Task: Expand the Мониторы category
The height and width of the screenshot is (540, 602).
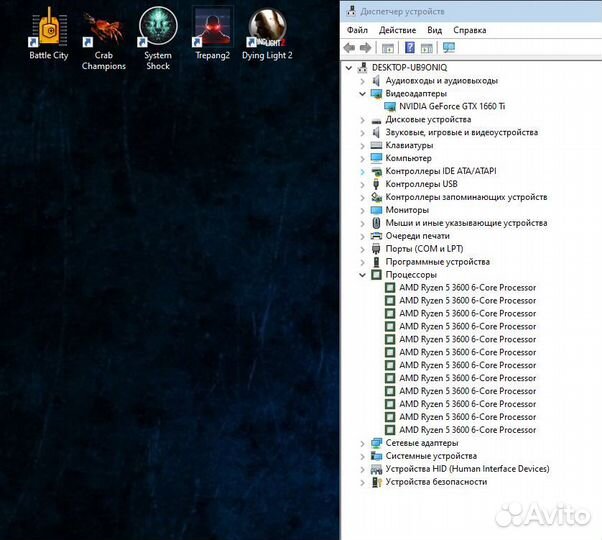Action: (x=362, y=210)
